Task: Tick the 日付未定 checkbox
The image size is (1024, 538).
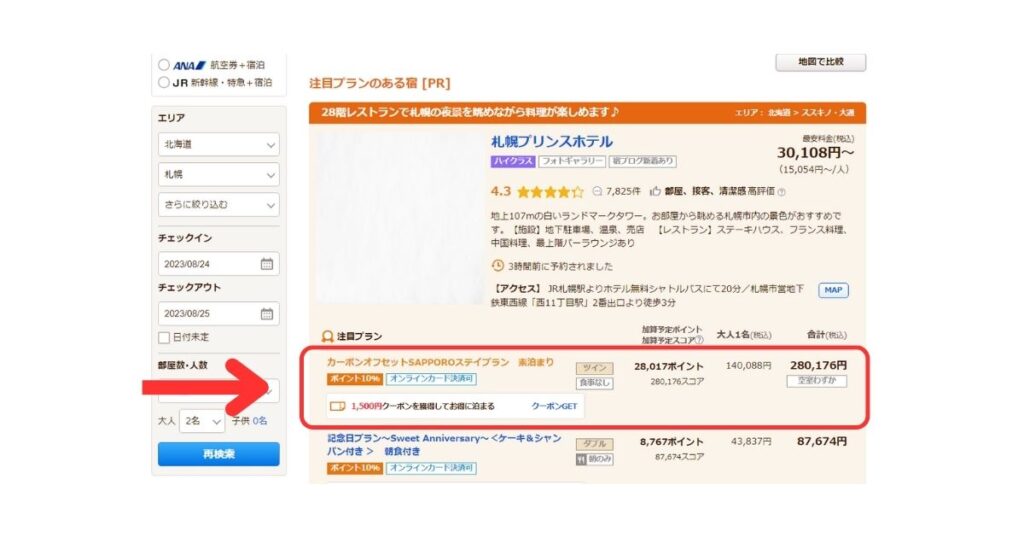Action: 164,338
